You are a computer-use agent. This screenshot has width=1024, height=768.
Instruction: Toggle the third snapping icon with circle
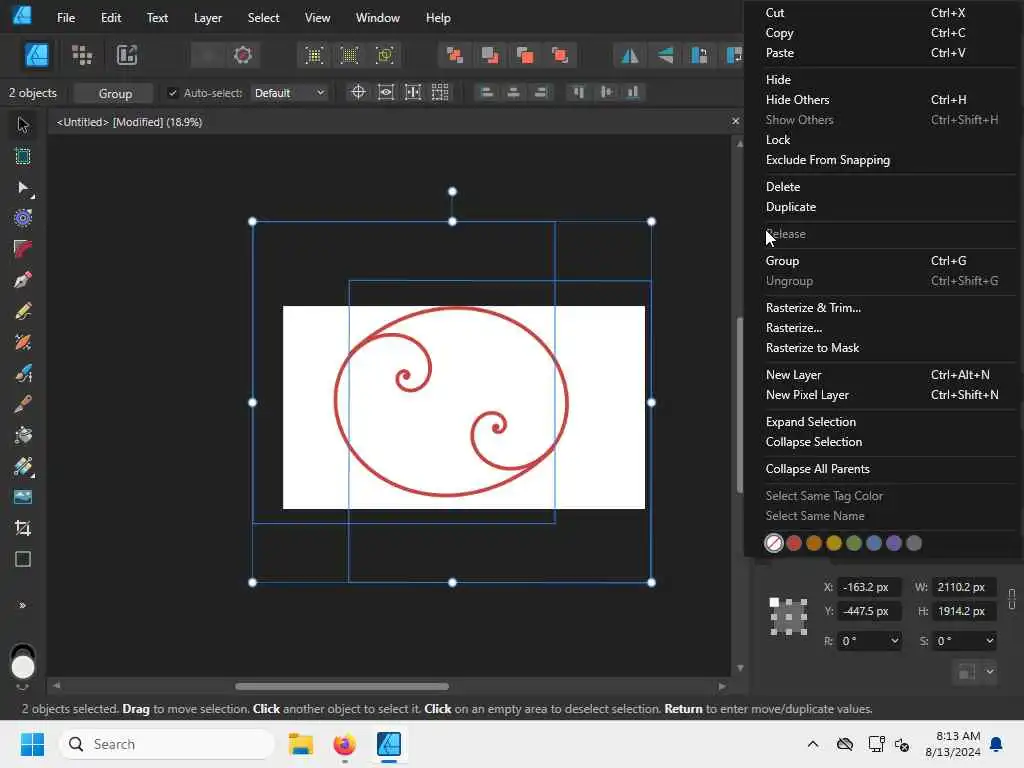(385, 56)
